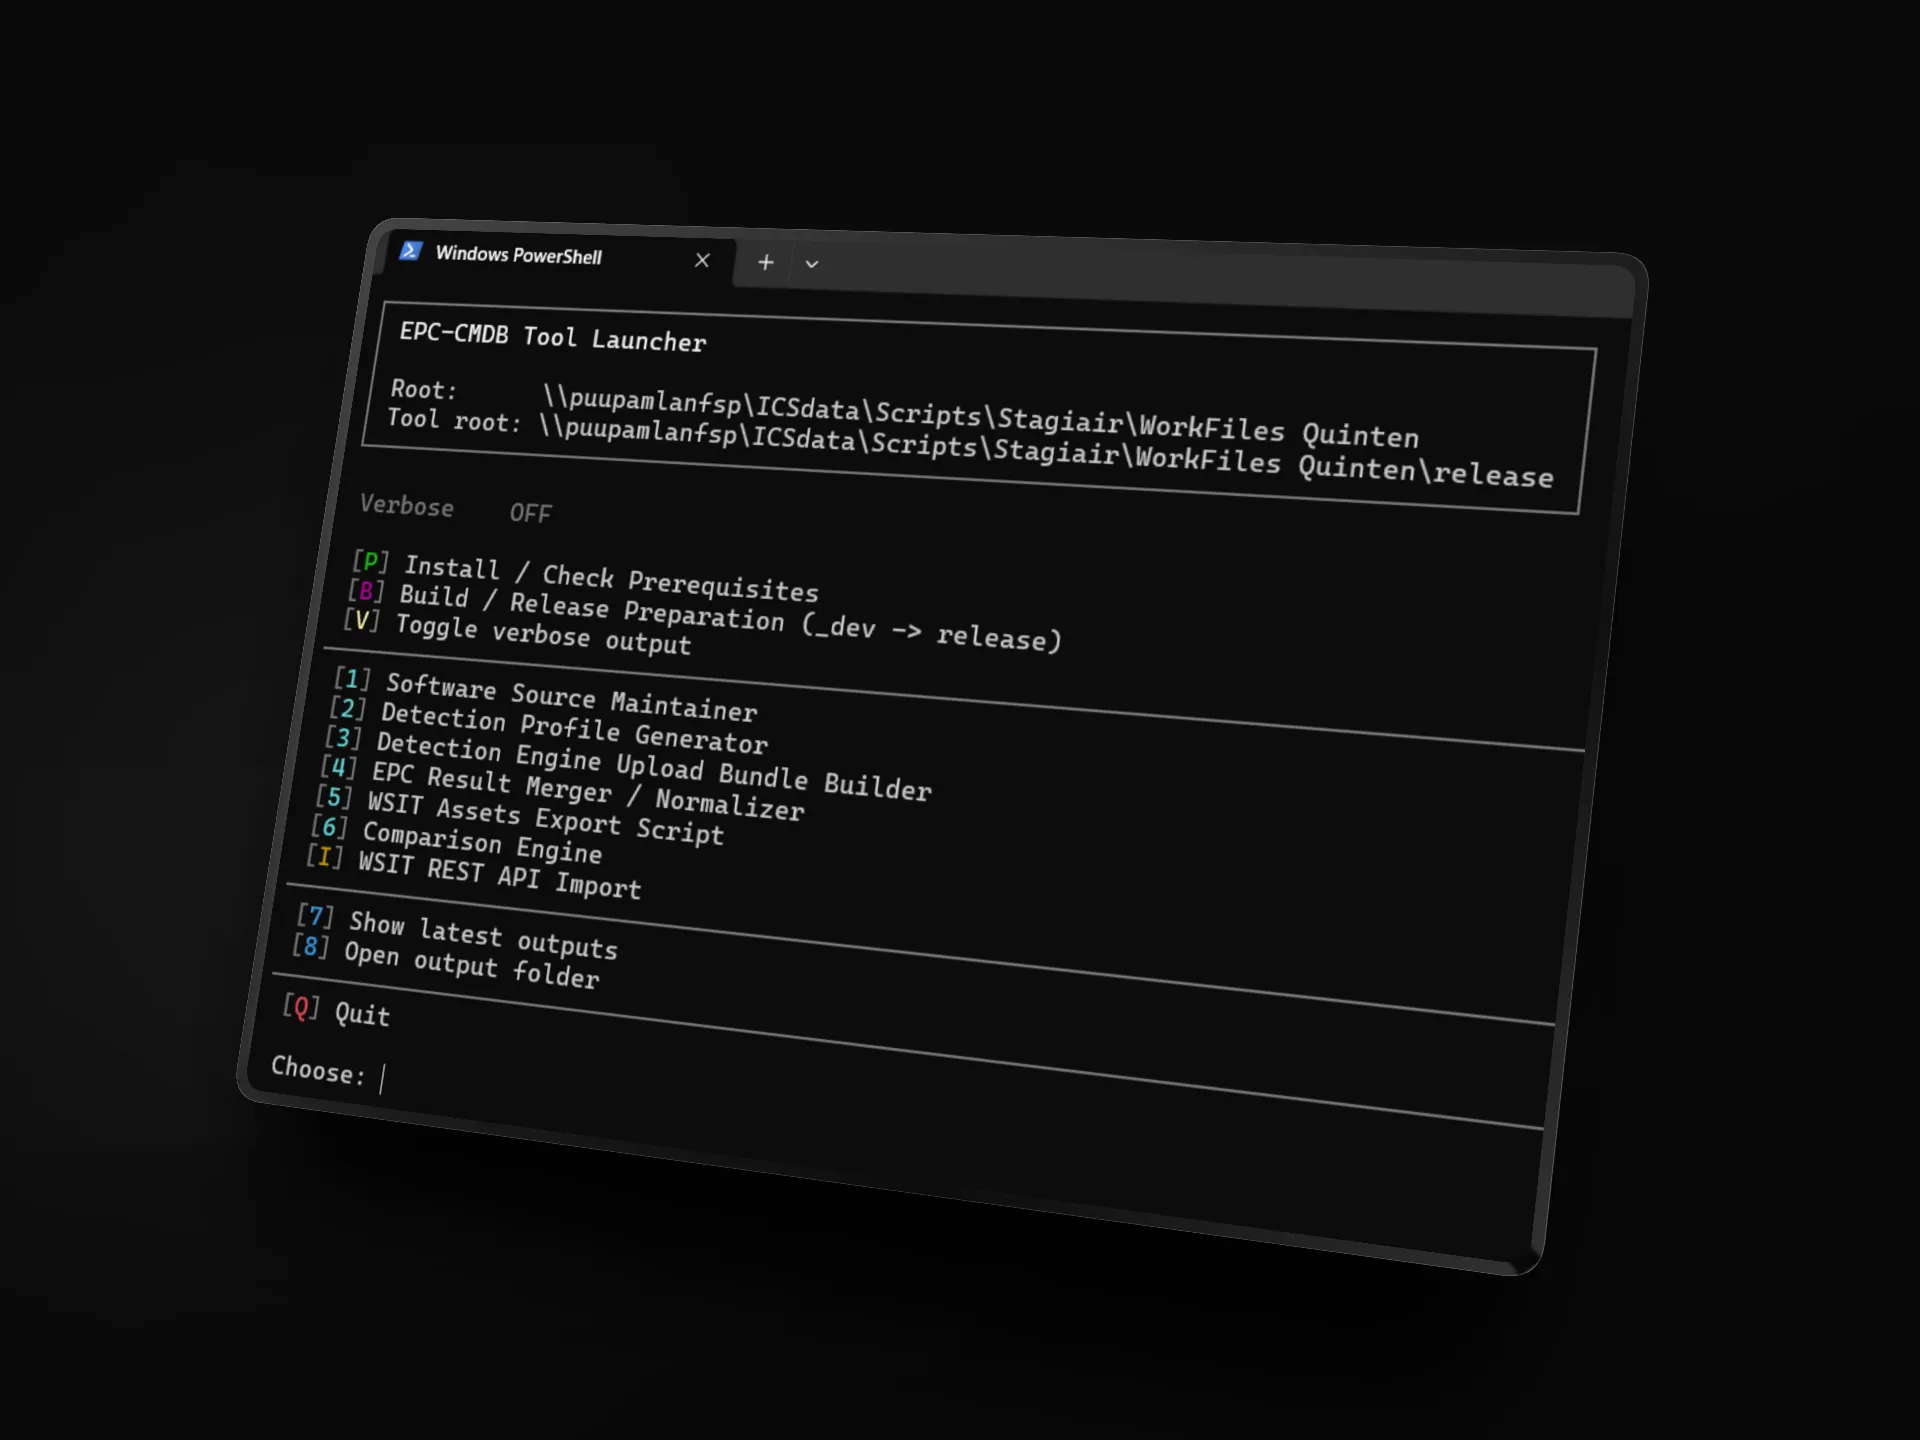Click the Tool root path ending in 'release'
This screenshot has width=1920, height=1440.
click(1045, 451)
